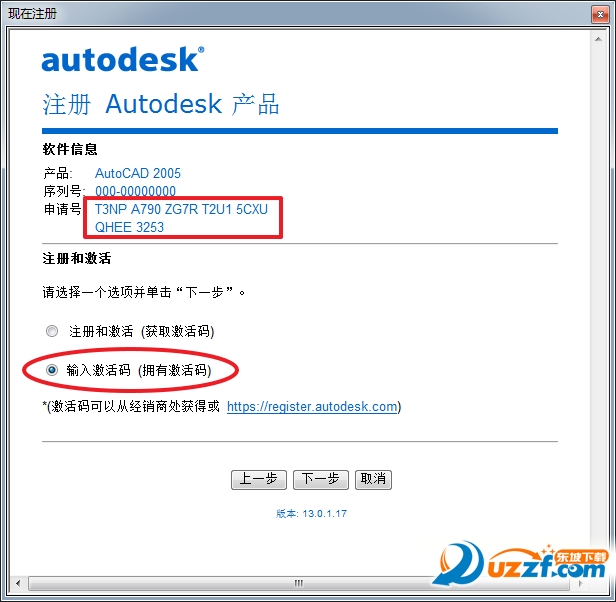Click the autodesk logo
Image resolution: width=616 pixels, height=602 pixels.
pos(123,59)
